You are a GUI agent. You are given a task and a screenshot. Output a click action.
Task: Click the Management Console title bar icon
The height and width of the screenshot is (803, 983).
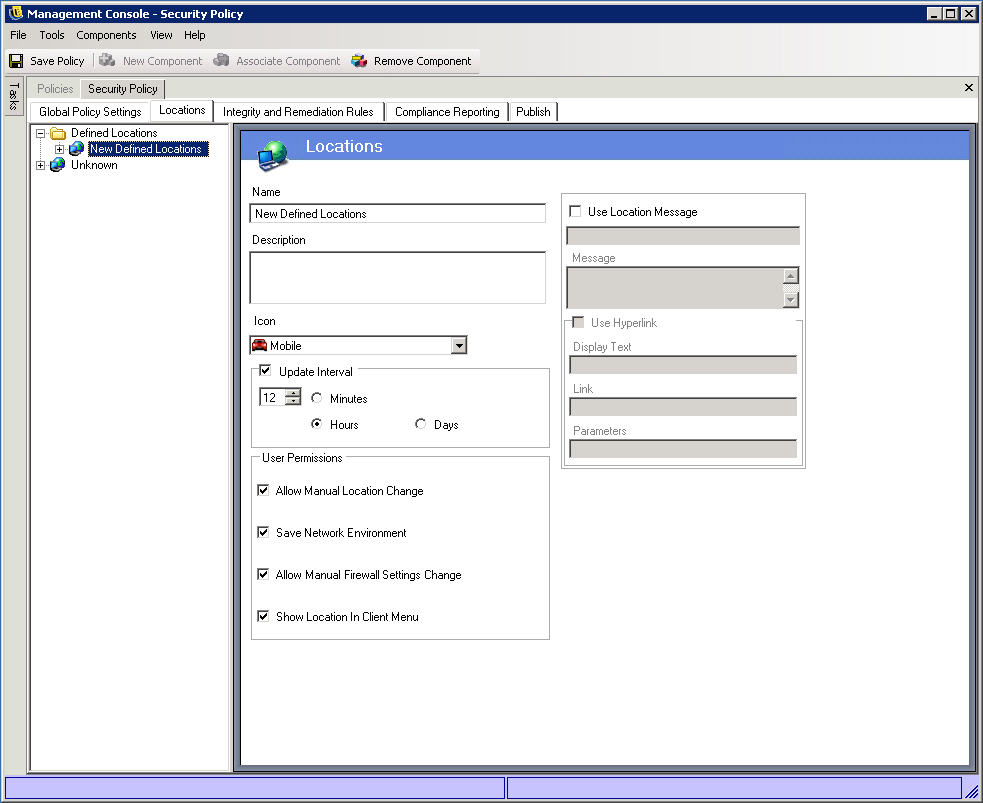click(x=16, y=13)
